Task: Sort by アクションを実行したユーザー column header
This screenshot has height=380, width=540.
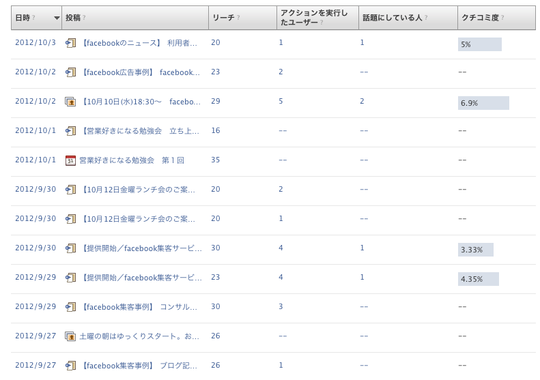Action: click(x=318, y=18)
